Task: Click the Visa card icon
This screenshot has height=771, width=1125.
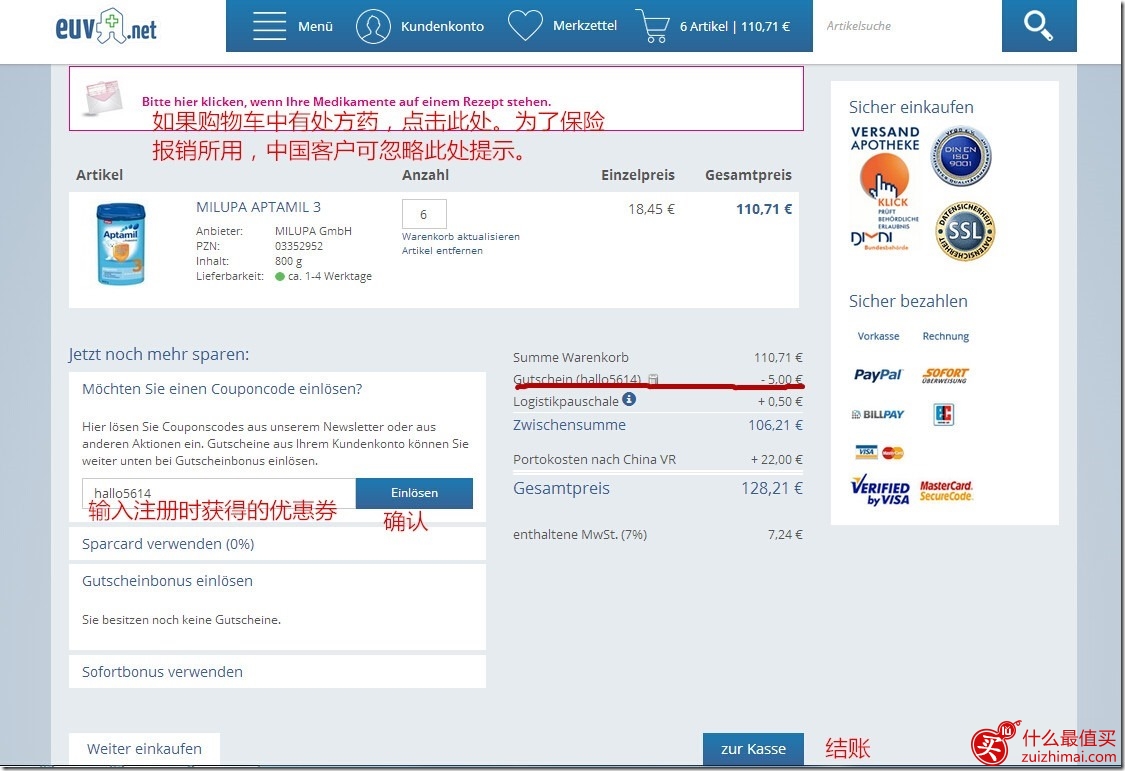Action: coord(867,453)
